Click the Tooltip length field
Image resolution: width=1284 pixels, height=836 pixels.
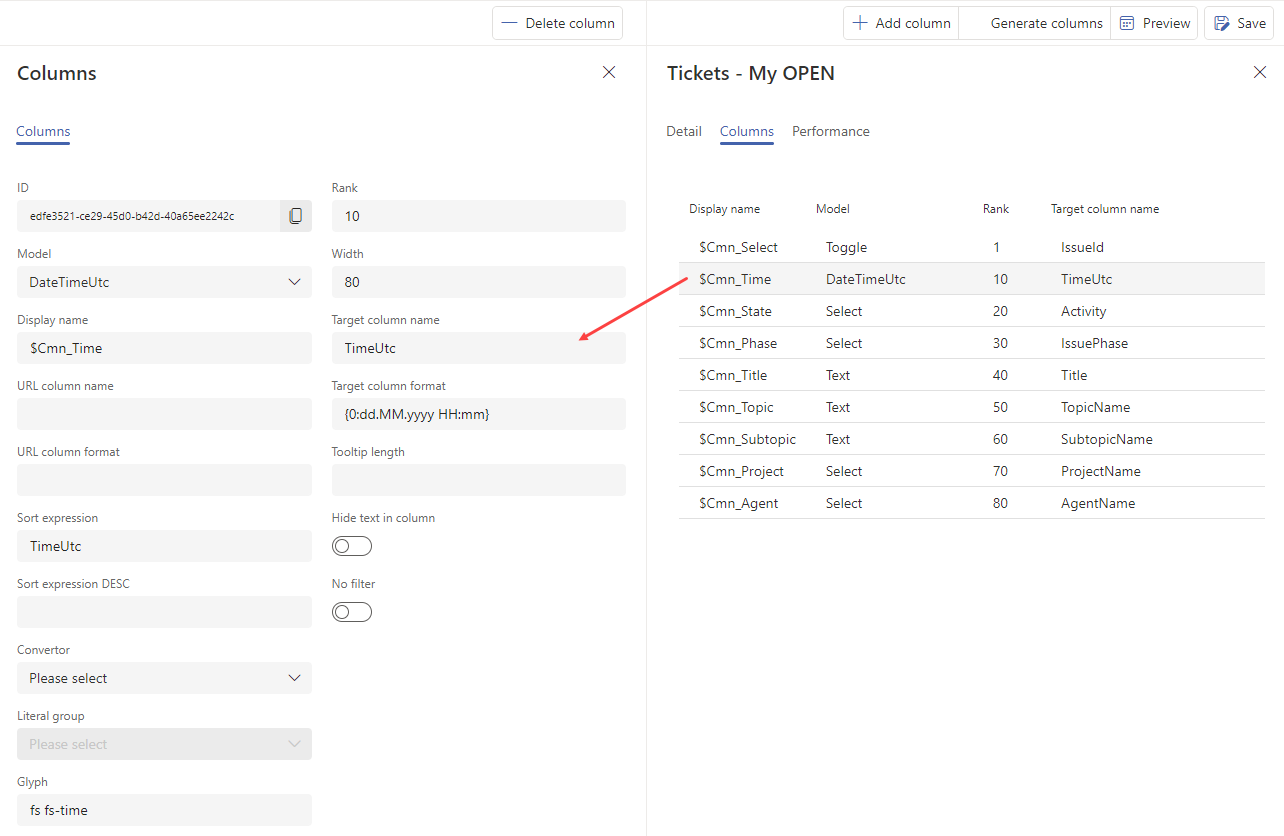point(479,480)
